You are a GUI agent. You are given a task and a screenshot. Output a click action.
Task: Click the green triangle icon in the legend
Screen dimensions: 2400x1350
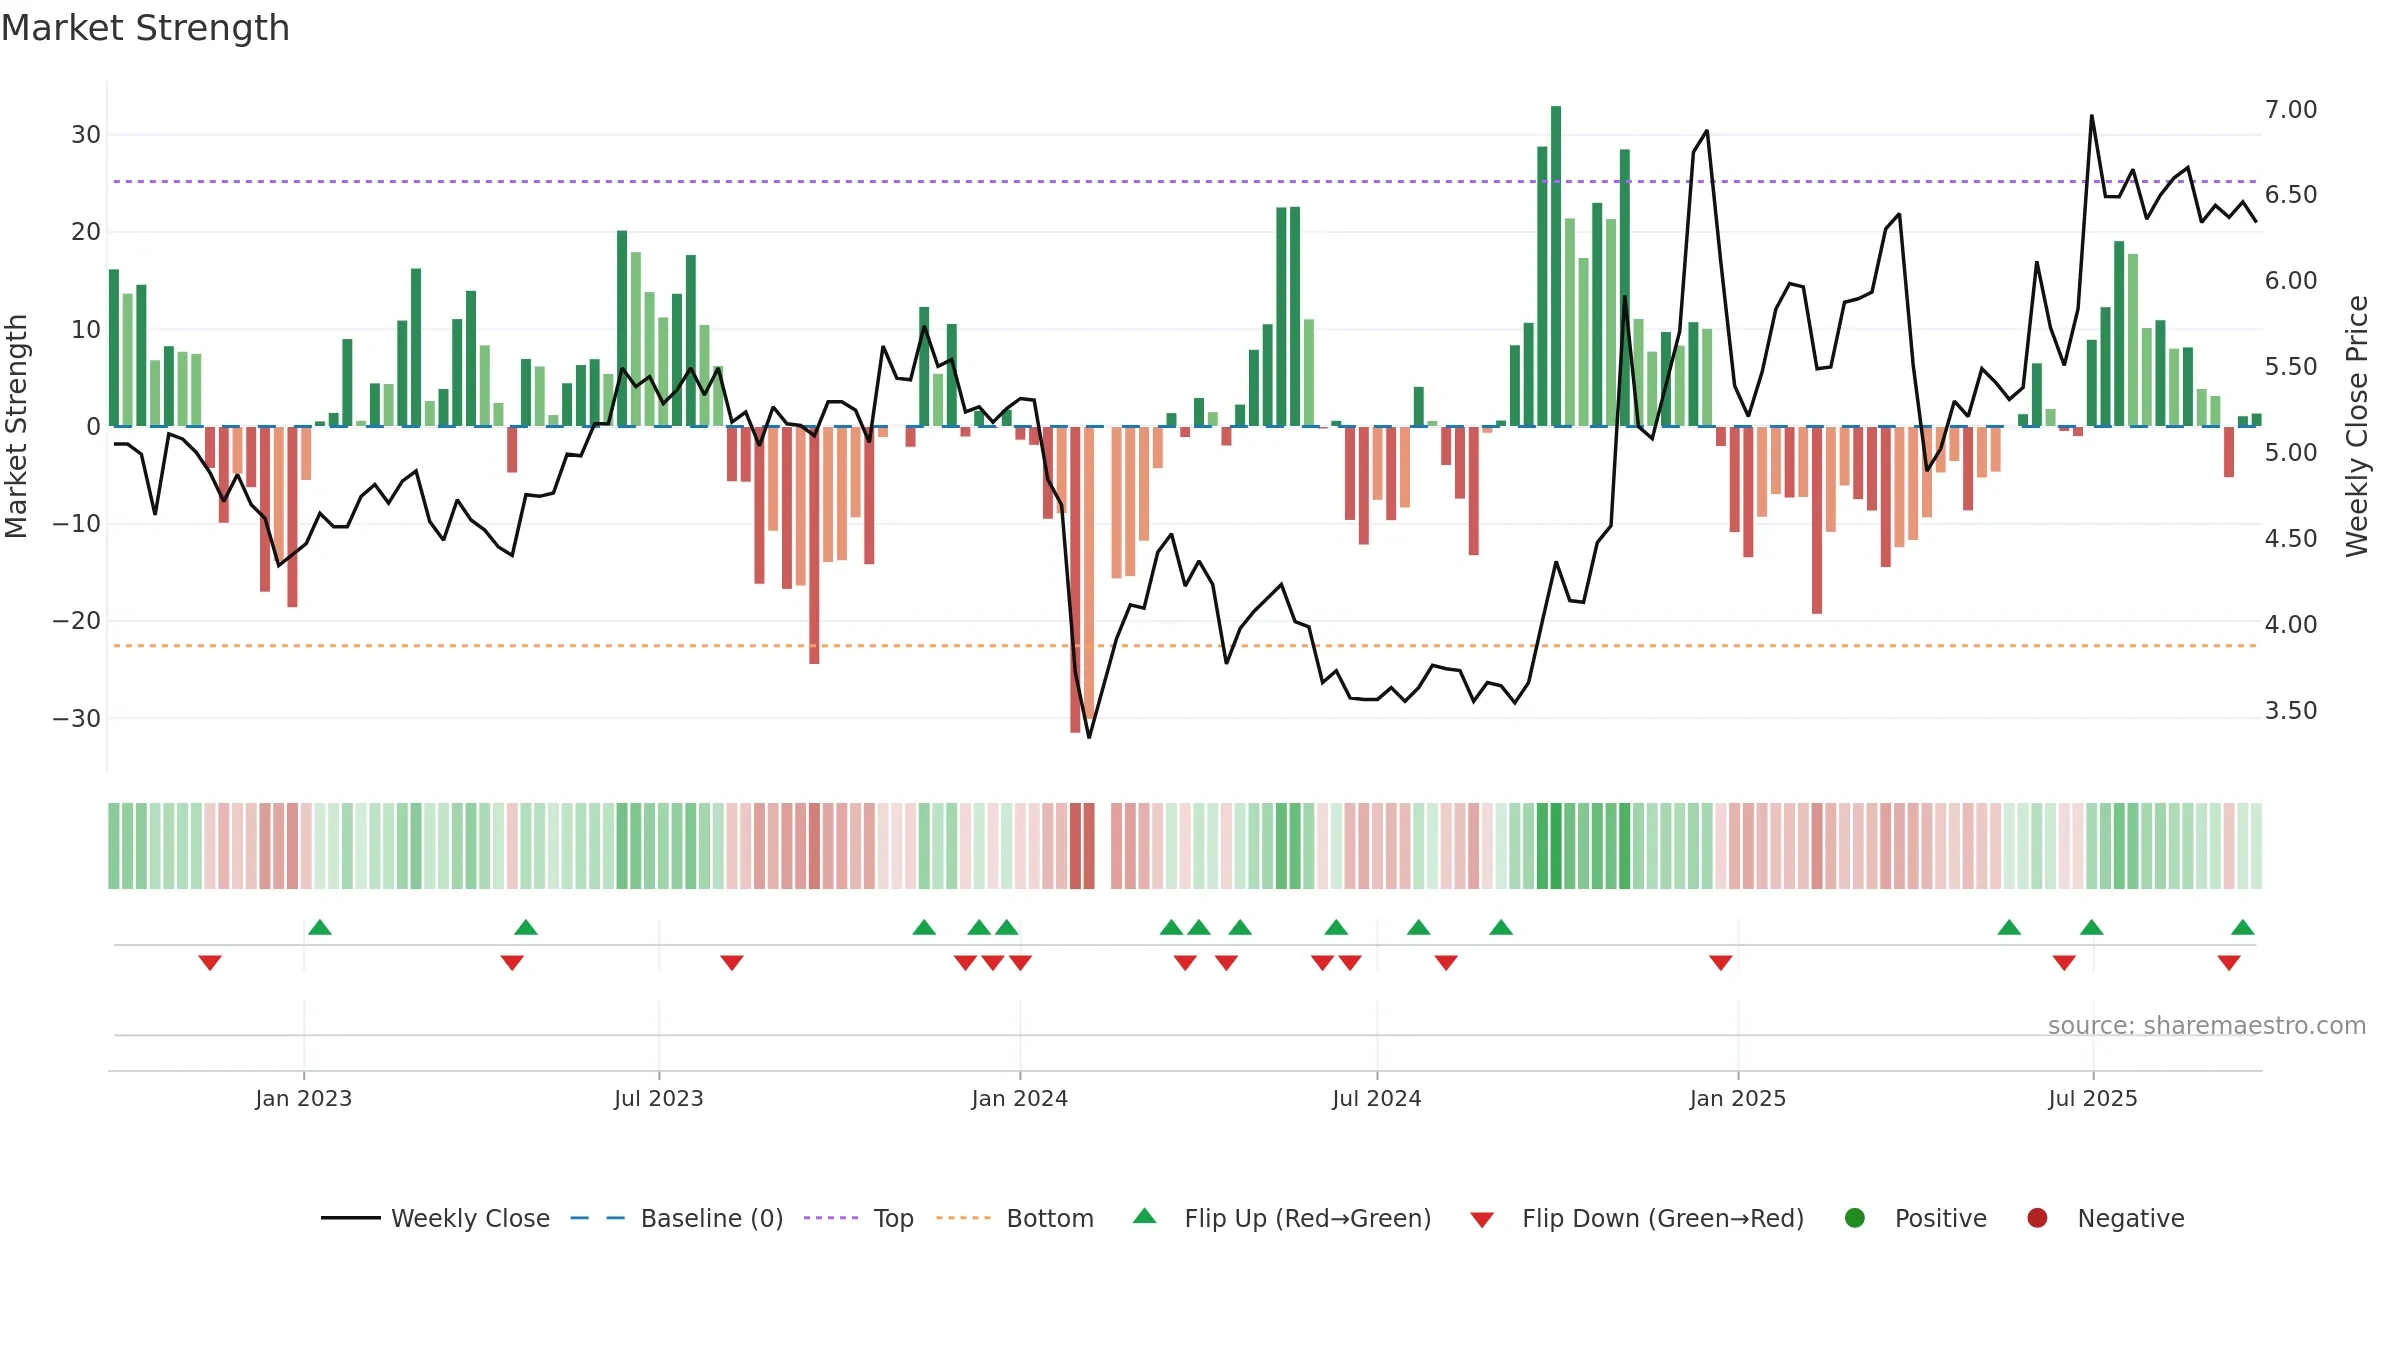1145,1216
